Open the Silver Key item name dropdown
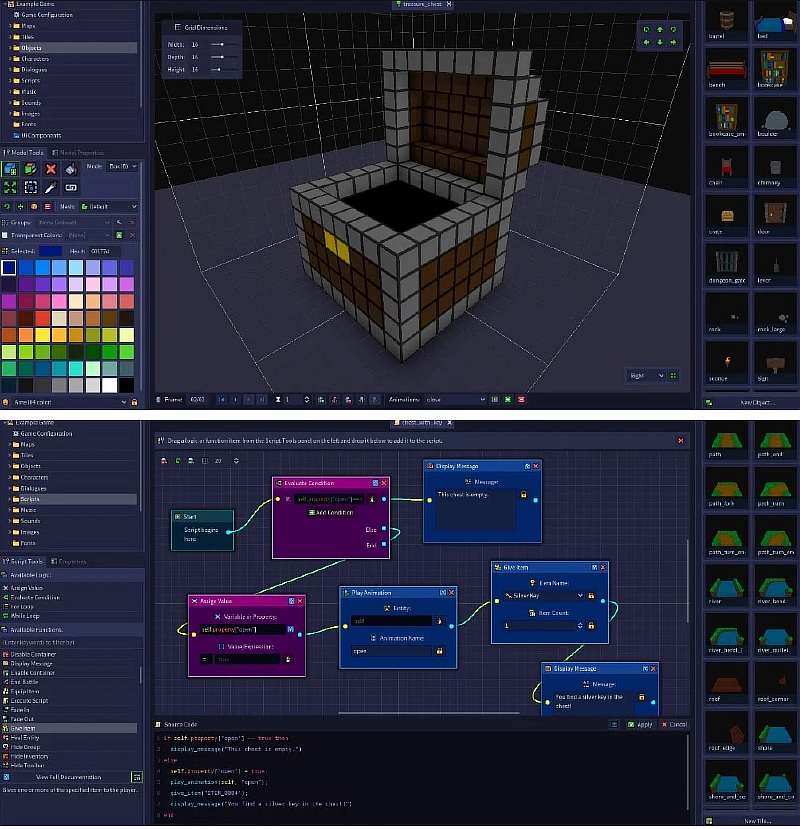Viewport: 800px width, 829px height. [579, 595]
